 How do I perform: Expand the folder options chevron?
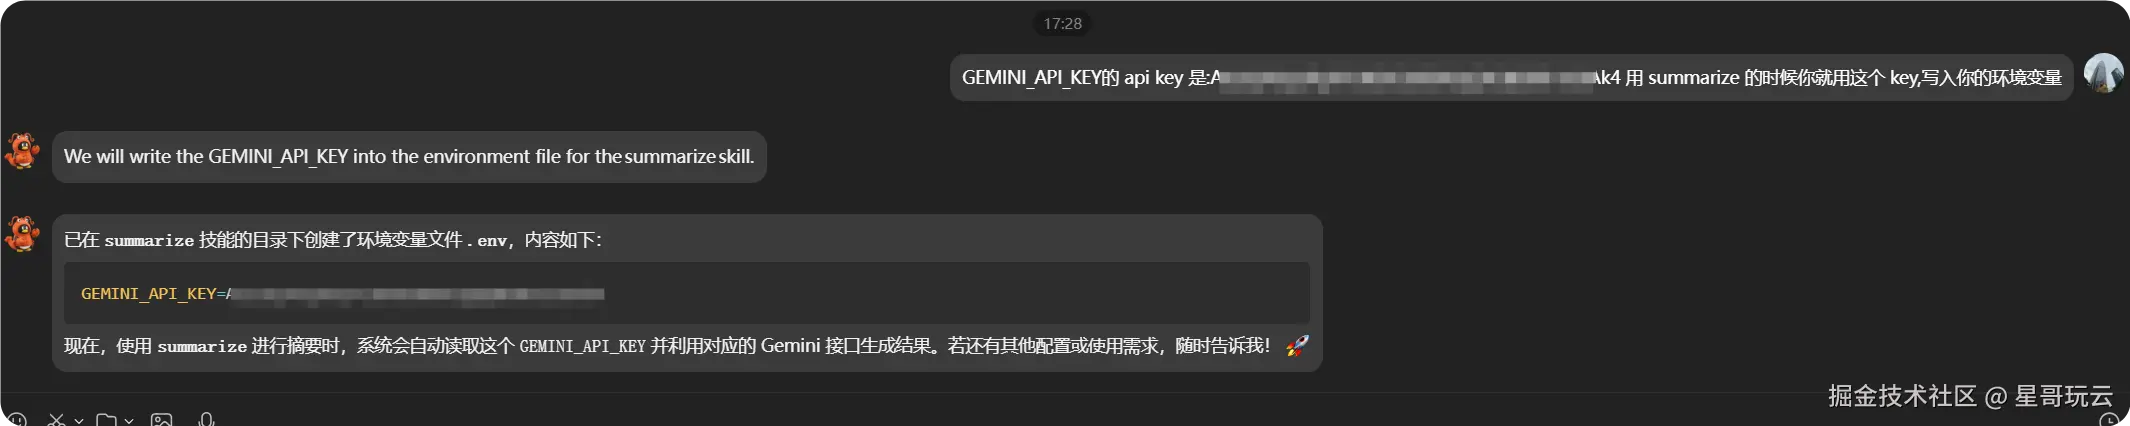pos(129,421)
